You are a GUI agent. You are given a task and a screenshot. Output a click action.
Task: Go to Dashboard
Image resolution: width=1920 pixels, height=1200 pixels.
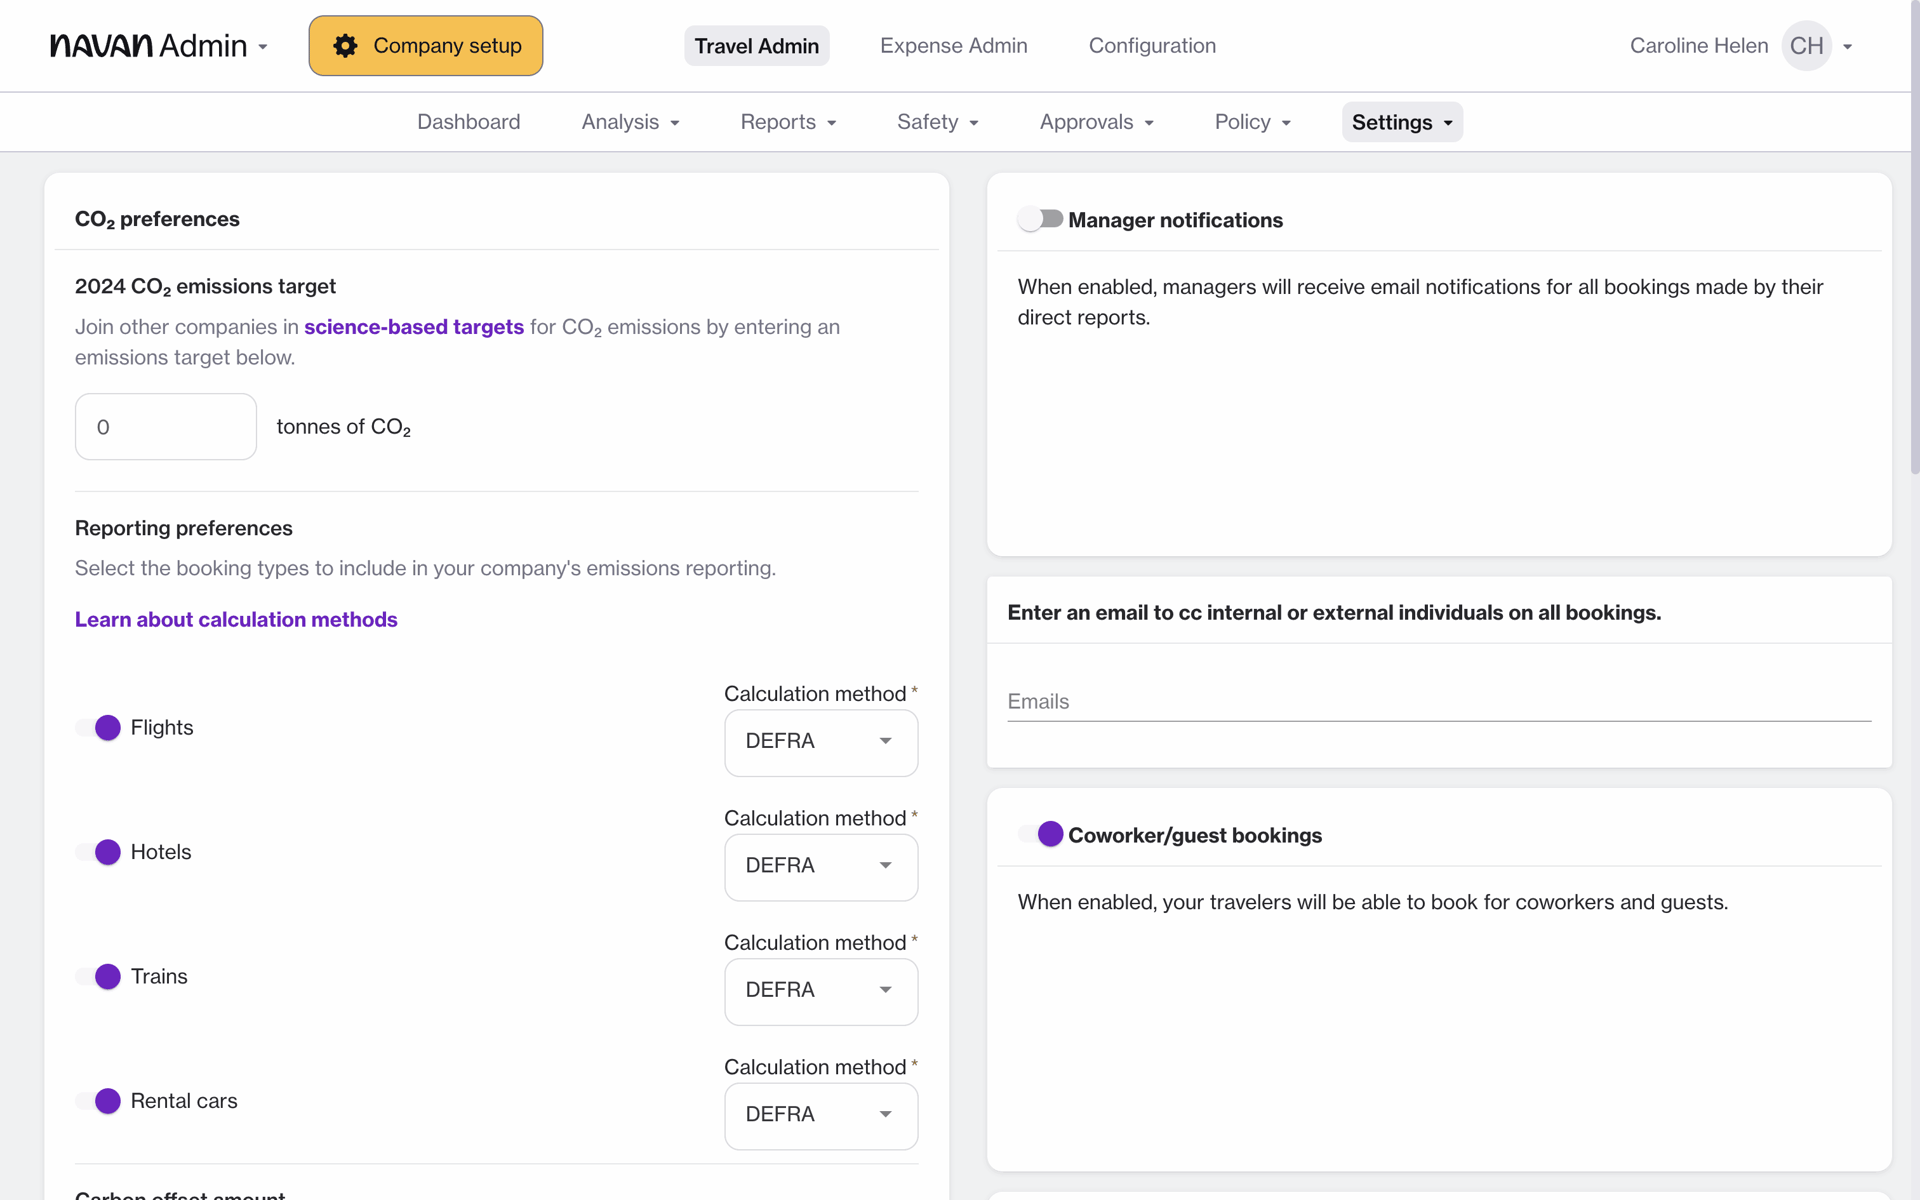tap(468, 122)
